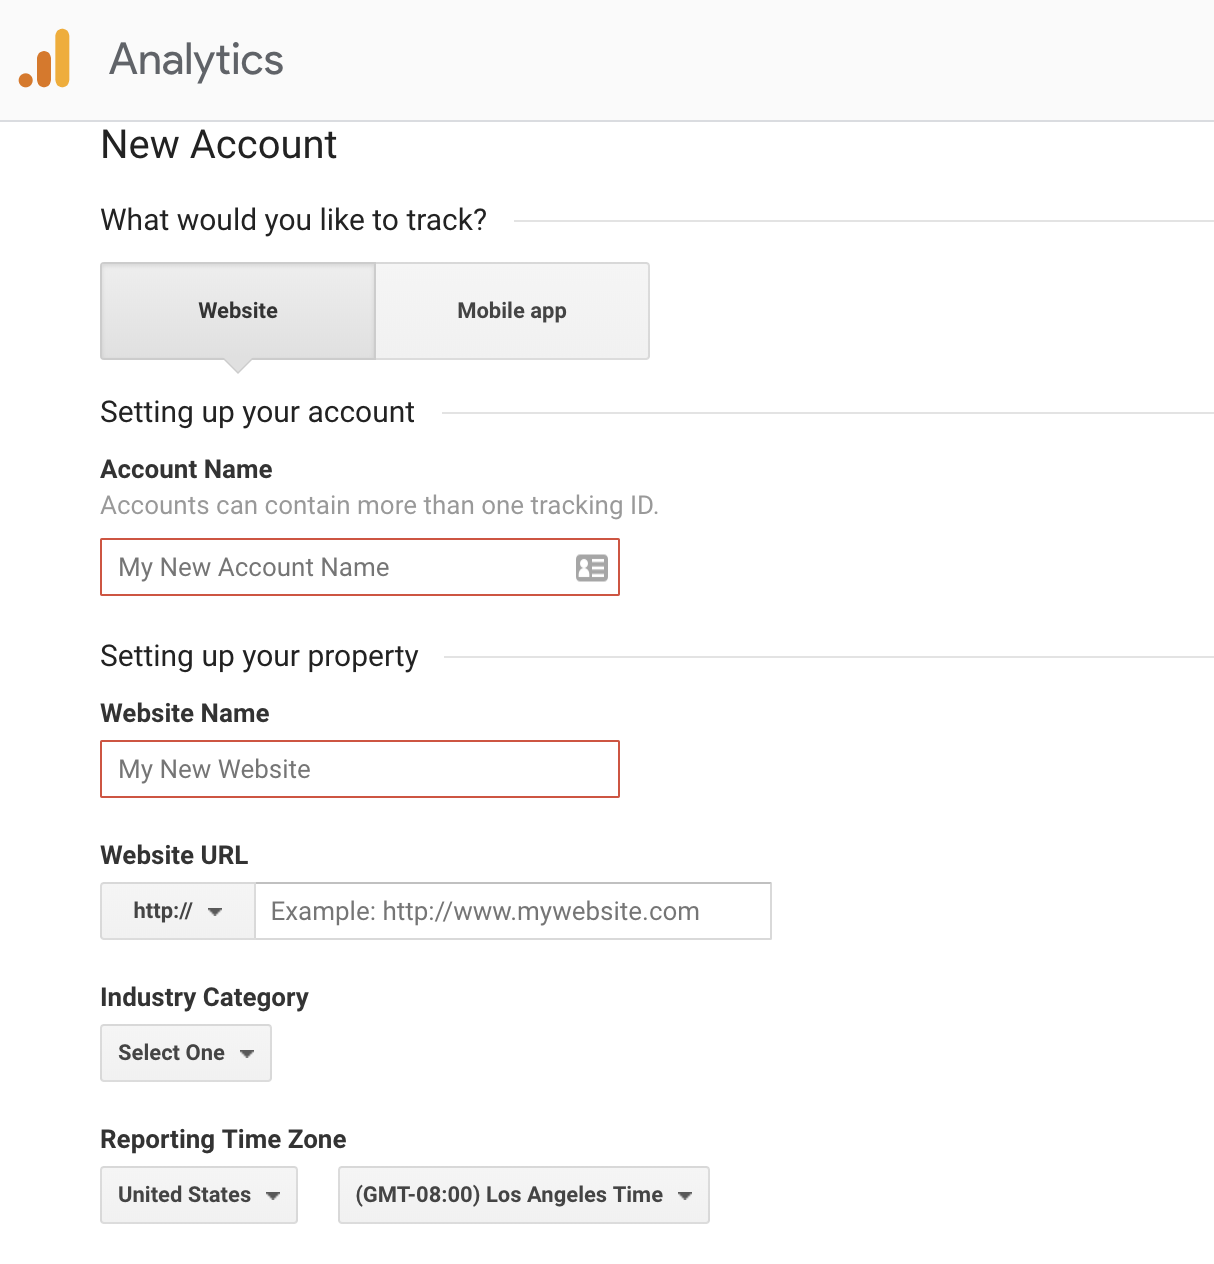
Task: Open the Los Angeles Time zone dropdown
Action: click(x=523, y=1195)
